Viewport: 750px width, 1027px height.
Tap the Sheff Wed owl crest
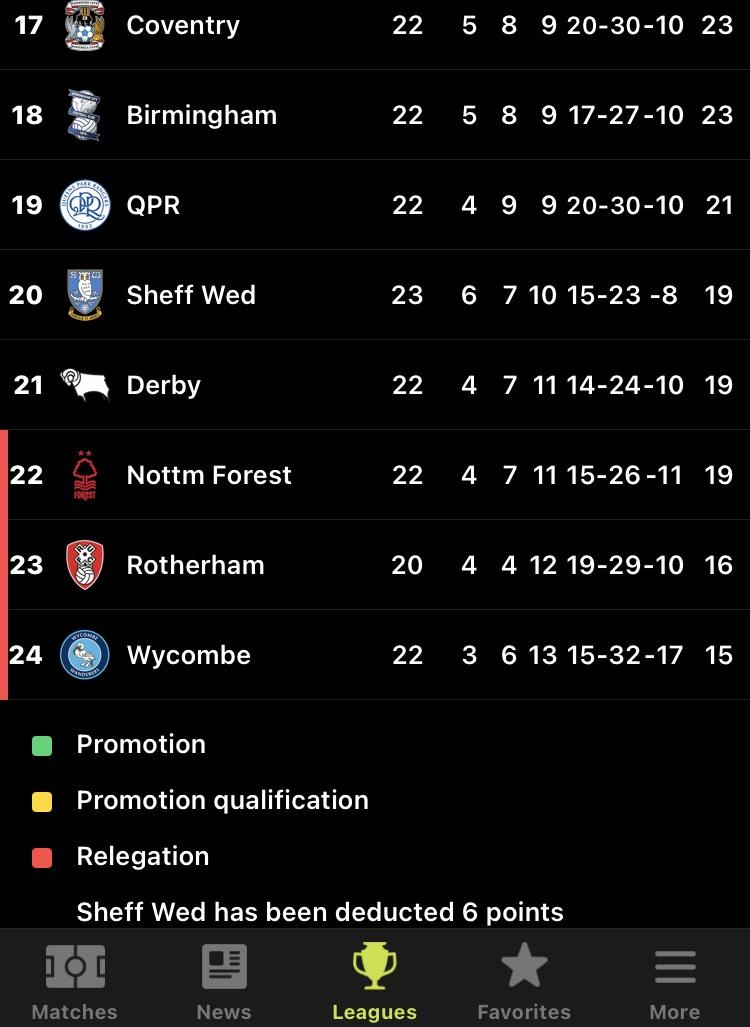[x=84, y=295]
